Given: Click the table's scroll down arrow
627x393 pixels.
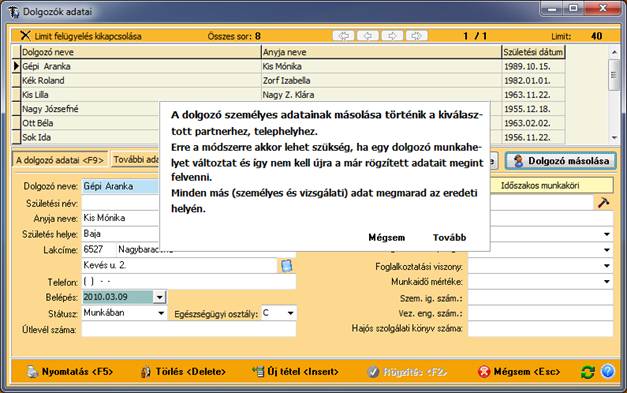Looking at the screenshot, I should coord(614,138).
